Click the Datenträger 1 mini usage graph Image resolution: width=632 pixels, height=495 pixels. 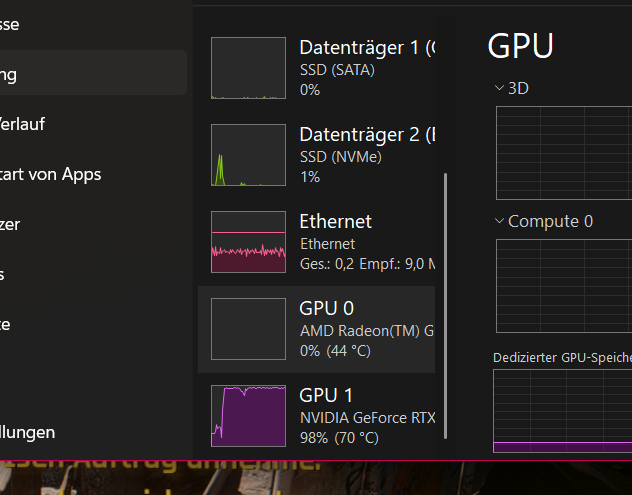(x=248, y=68)
